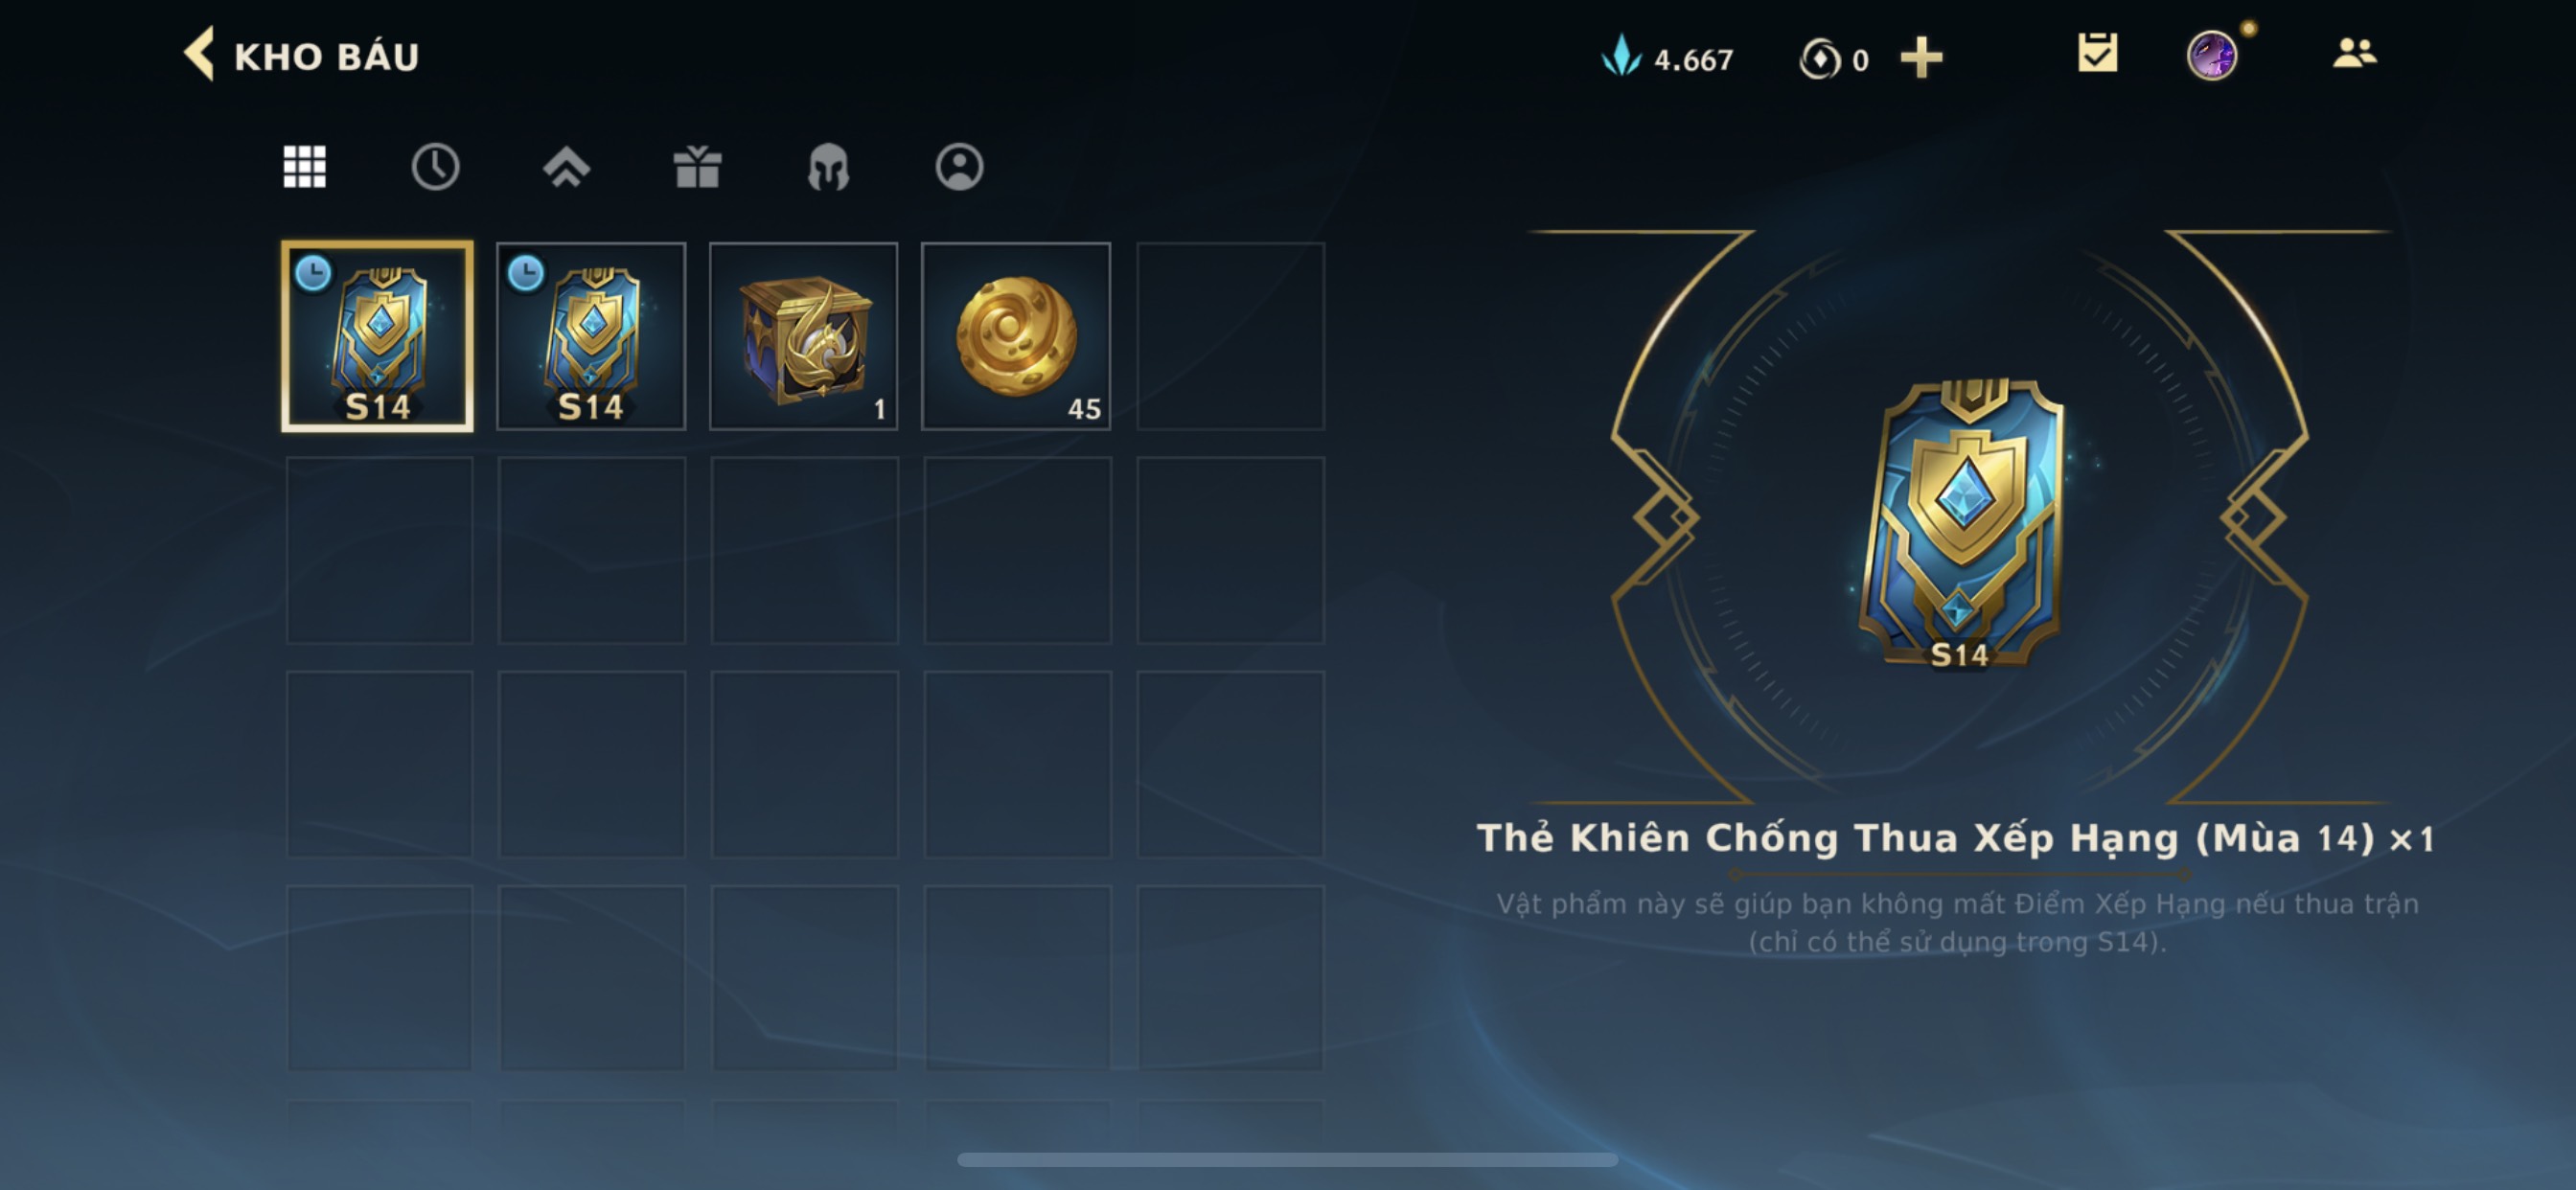The width and height of the screenshot is (2576, 1190).
Task: Select the profile avatar filter tab
Action: point(959,167)
